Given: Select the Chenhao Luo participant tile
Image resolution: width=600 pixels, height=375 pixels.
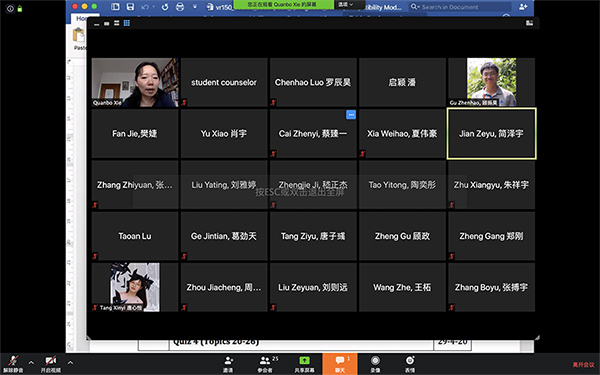Looking at the screenshot, I should click(x=313, y=82).
